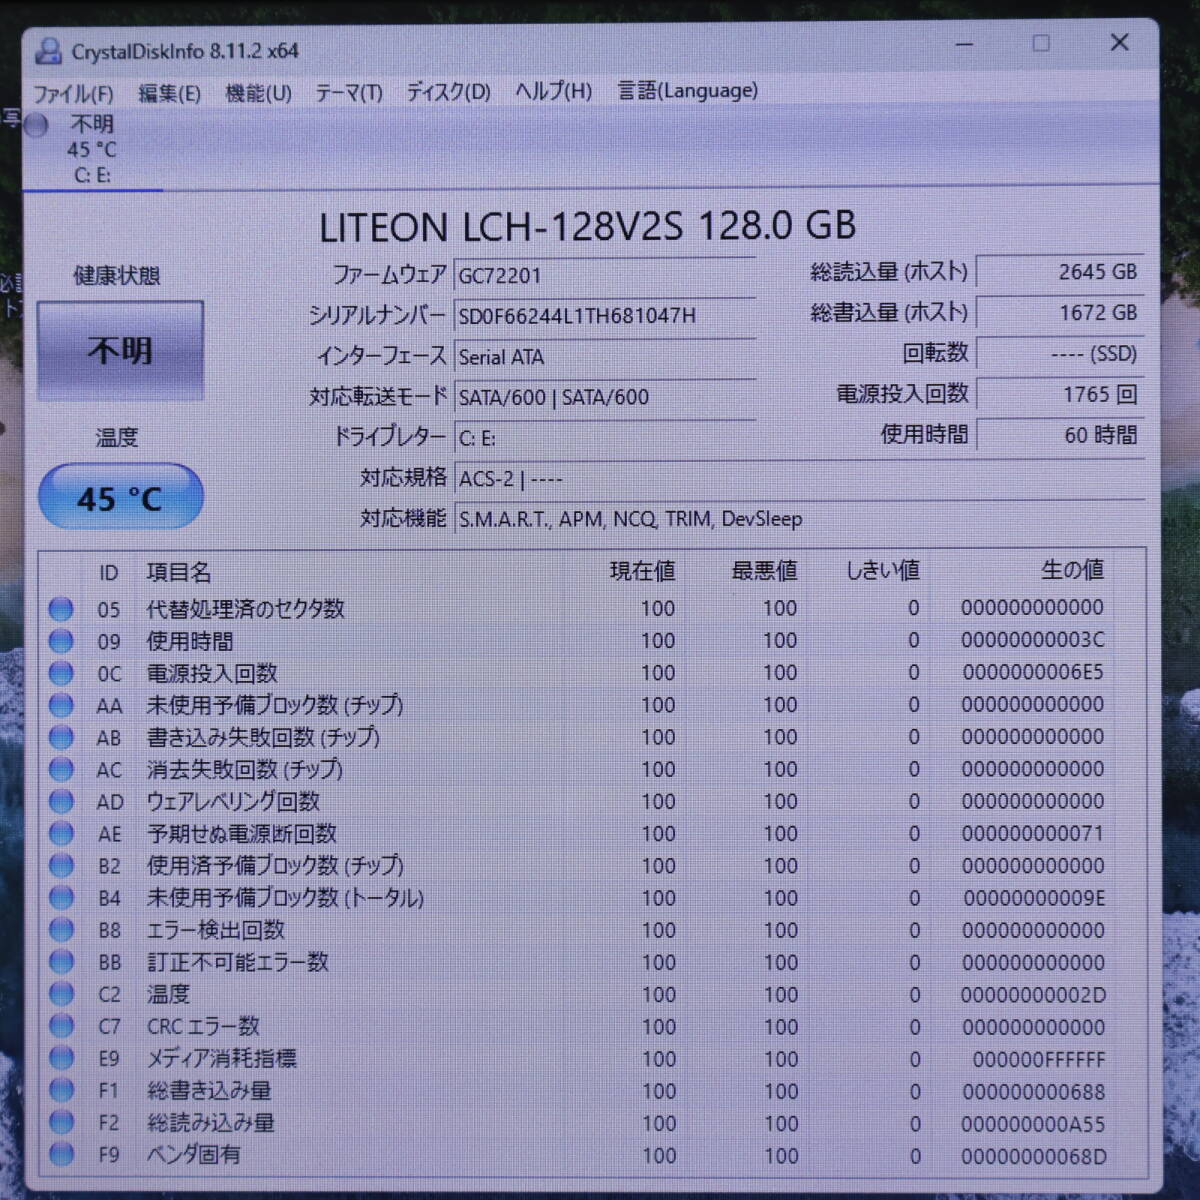Click the supported features field S.M.A.R.T., APM, NCQ
Screen dimensions: 1200x1200
[x=800, y=519]
